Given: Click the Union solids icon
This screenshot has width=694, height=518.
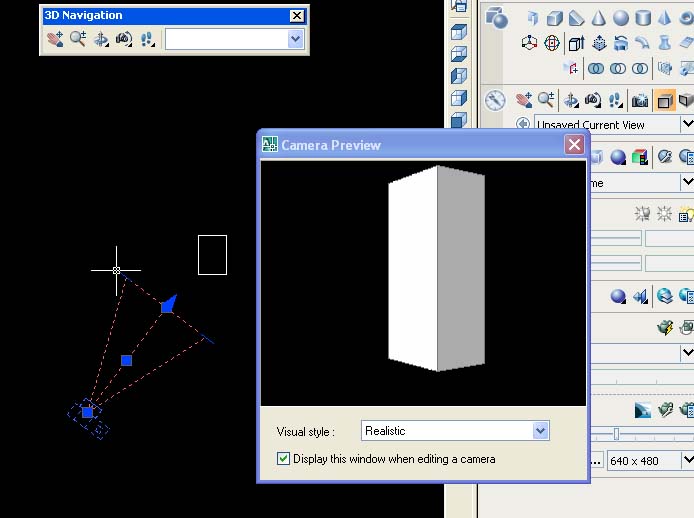Looking at the screenshot, I should 596,69.
